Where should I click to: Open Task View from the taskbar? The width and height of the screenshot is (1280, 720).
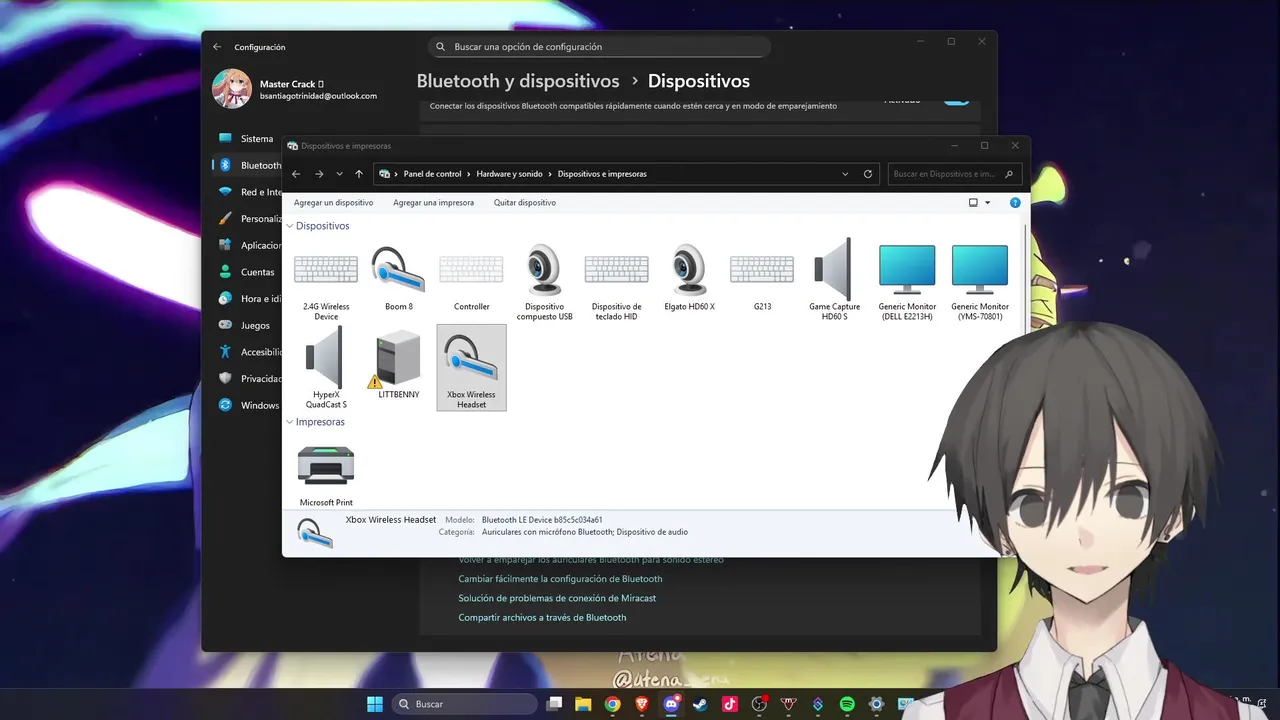554,704
